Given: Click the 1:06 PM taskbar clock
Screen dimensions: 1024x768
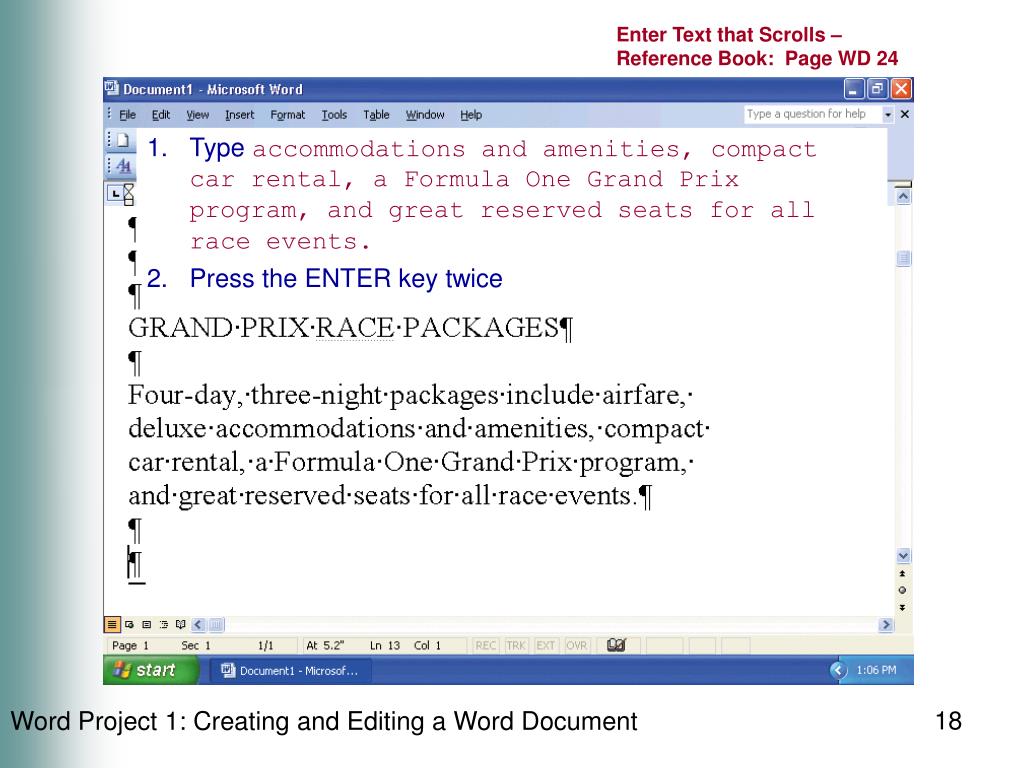Looking at the screenshot, I should coord(876,670).
